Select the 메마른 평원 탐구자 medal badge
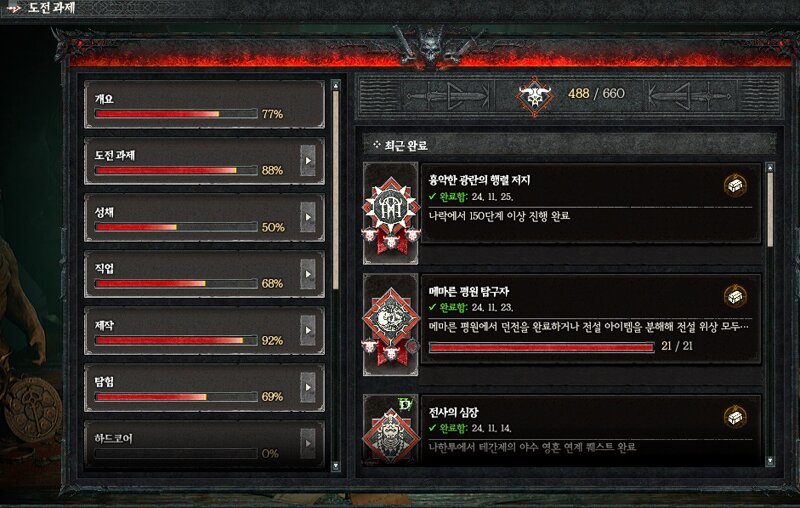The image size is (800, 508). click(391, 325)
